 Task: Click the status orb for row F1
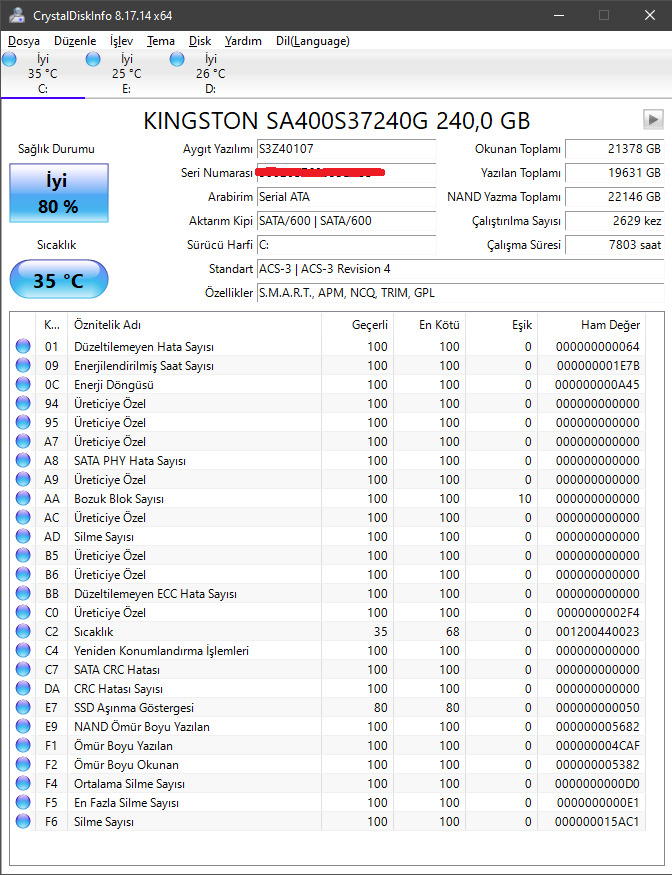23,746
